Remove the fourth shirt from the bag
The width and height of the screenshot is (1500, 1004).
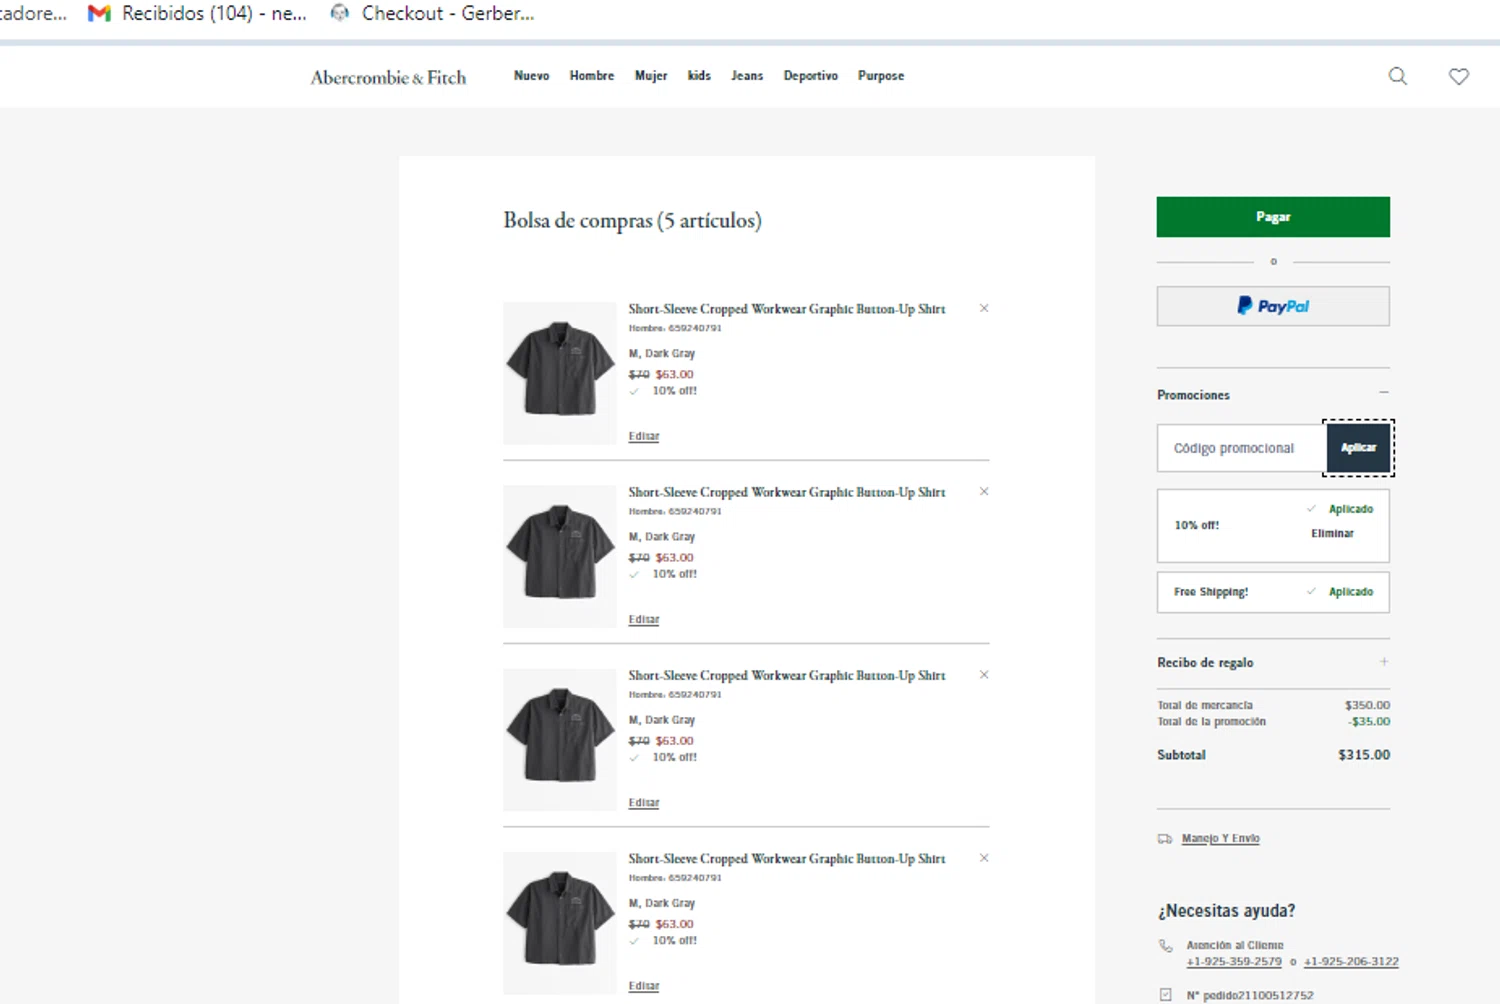[984, 858]
